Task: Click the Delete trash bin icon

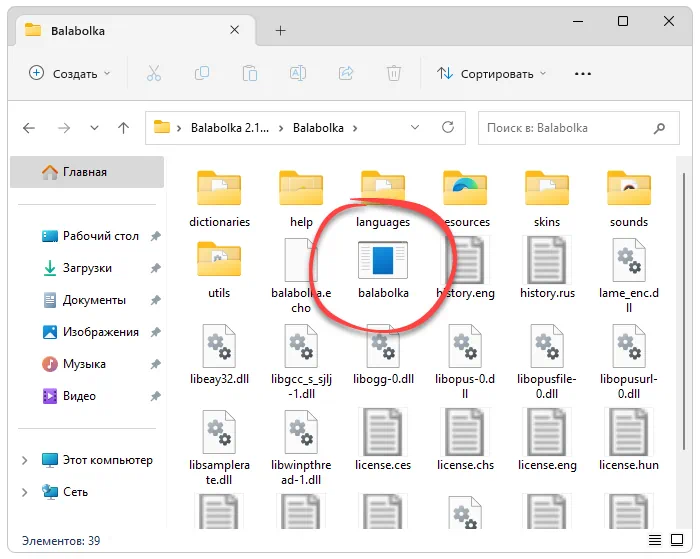Action: [394, 73]
